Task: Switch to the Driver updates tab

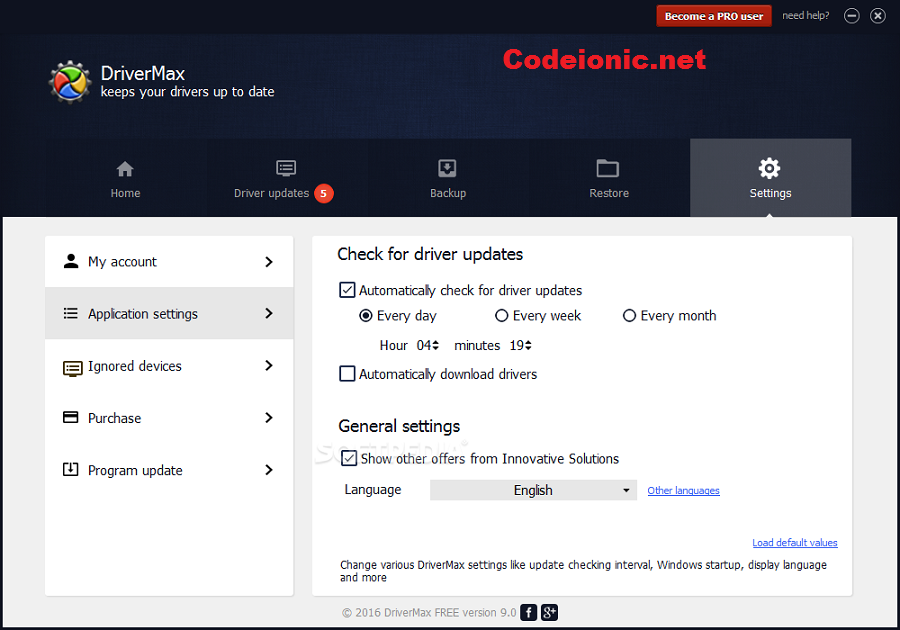Action: [x=286, y=178]
